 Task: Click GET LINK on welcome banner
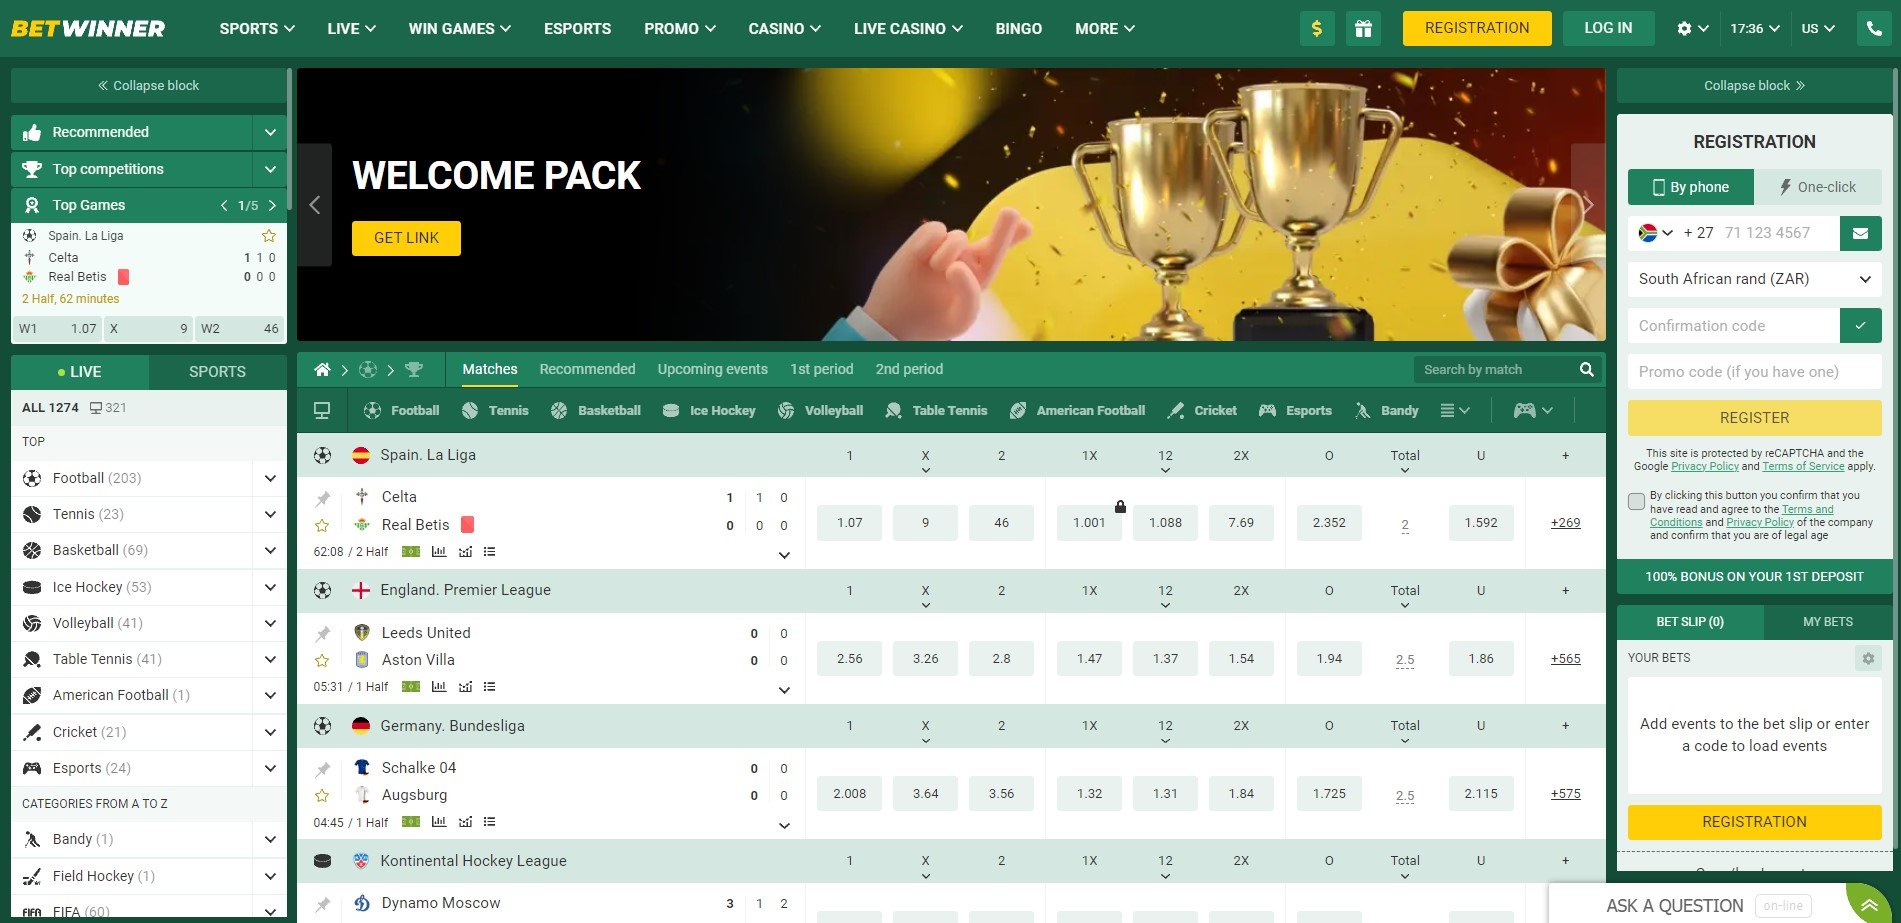pyautogui.click(x=406, y=238)
